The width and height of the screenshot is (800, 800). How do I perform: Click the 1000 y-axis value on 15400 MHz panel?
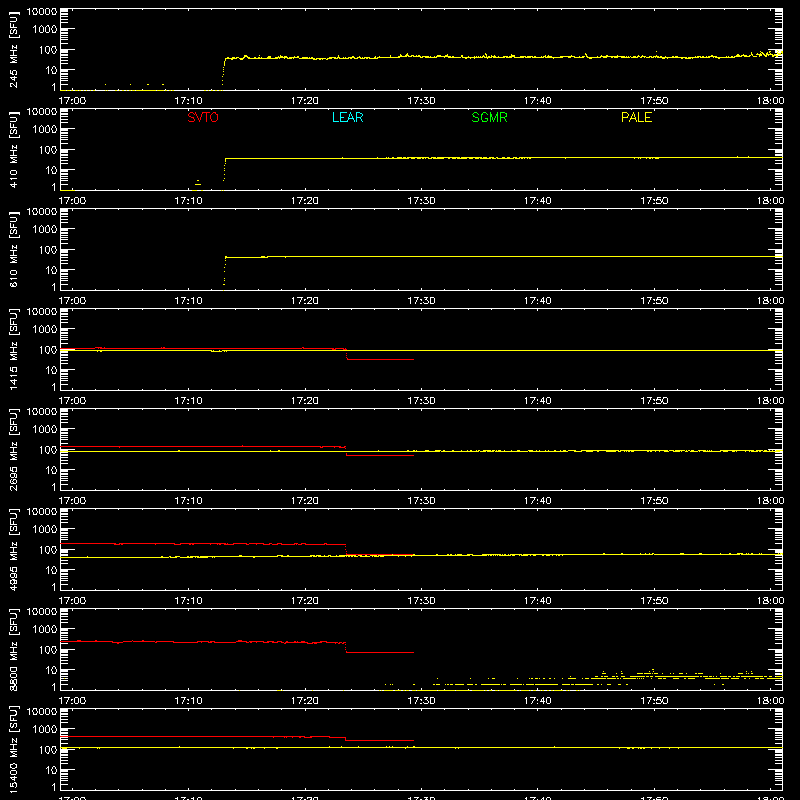[45, 729]
